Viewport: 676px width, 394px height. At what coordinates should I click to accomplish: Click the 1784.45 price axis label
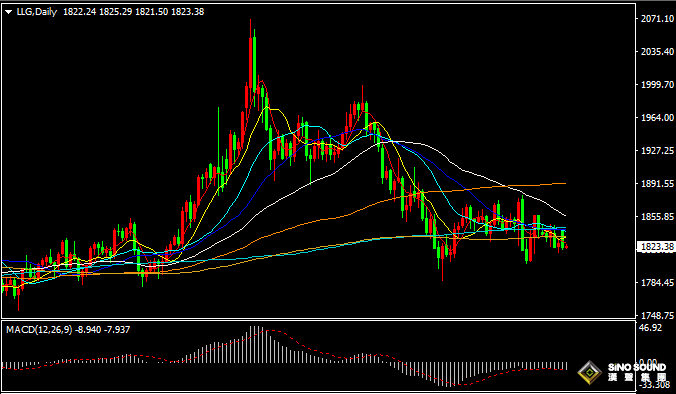coord(657,282)
